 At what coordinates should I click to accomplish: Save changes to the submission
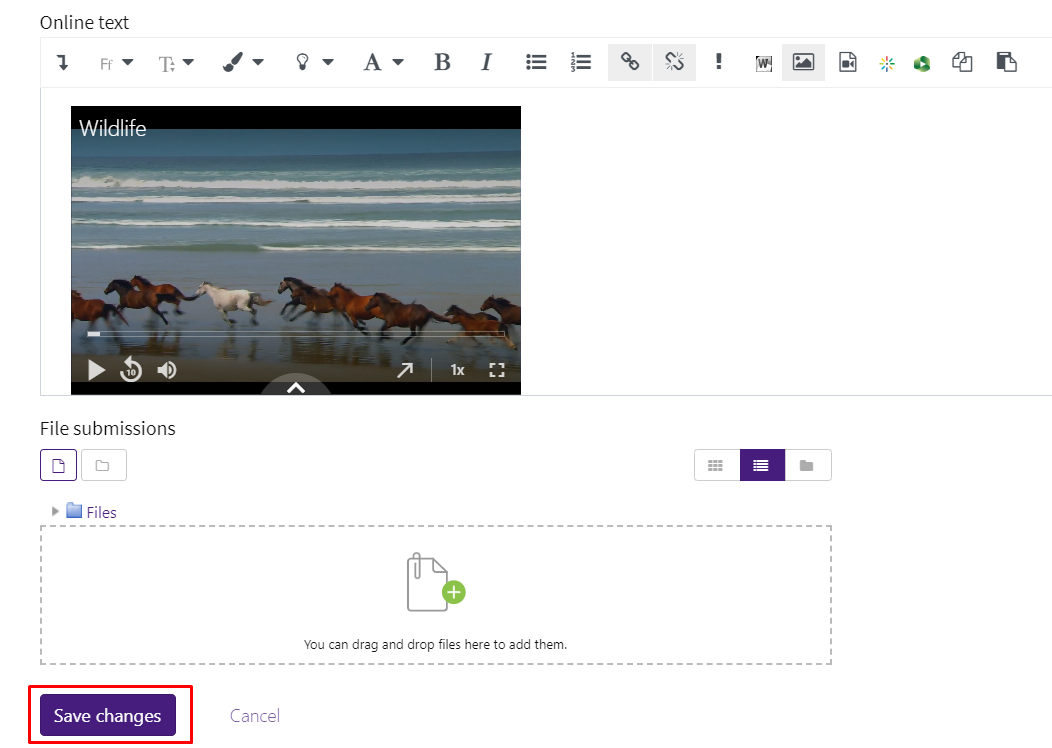(x=107, y=715)
